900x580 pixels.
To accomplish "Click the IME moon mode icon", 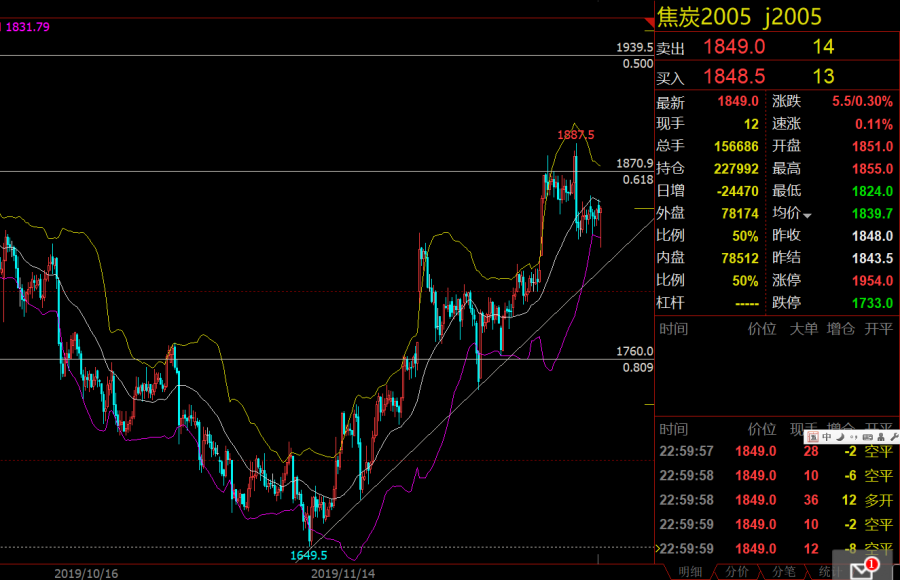I will point(840,437).
